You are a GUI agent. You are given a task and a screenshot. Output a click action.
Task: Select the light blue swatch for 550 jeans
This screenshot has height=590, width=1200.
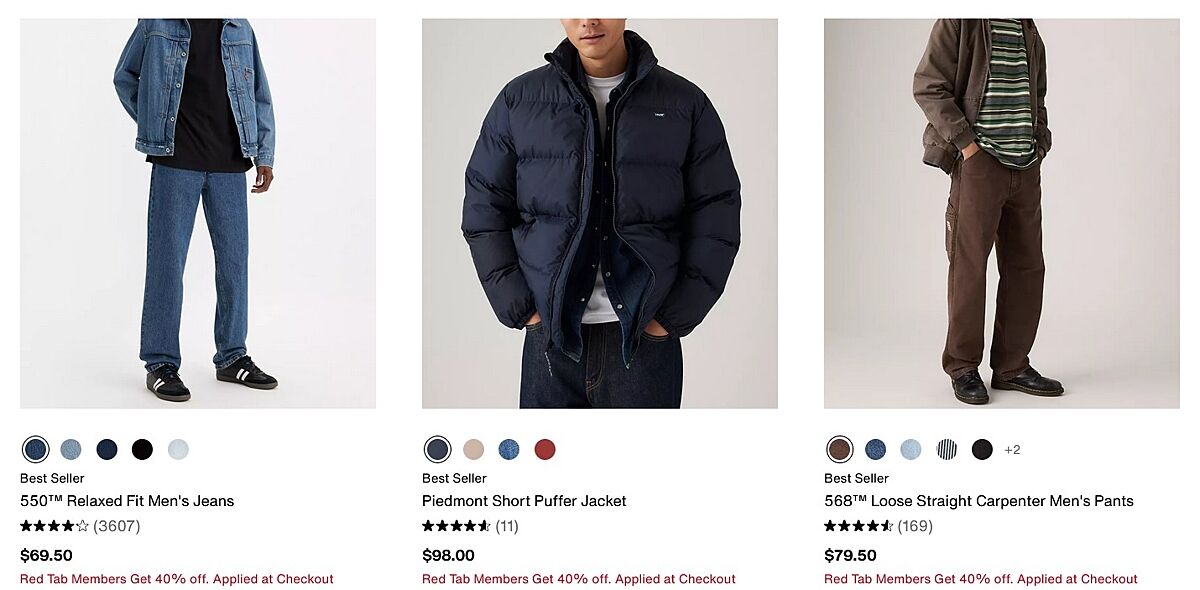[71, 449]
